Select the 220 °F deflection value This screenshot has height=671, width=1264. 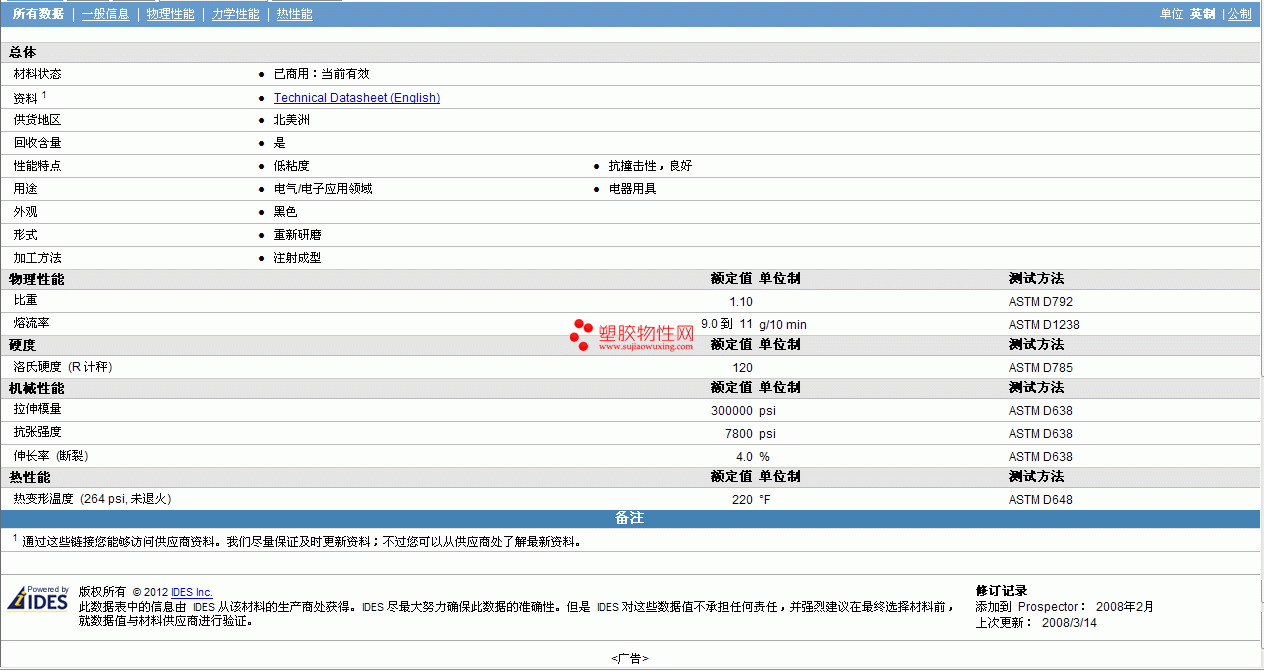(751, 500)
